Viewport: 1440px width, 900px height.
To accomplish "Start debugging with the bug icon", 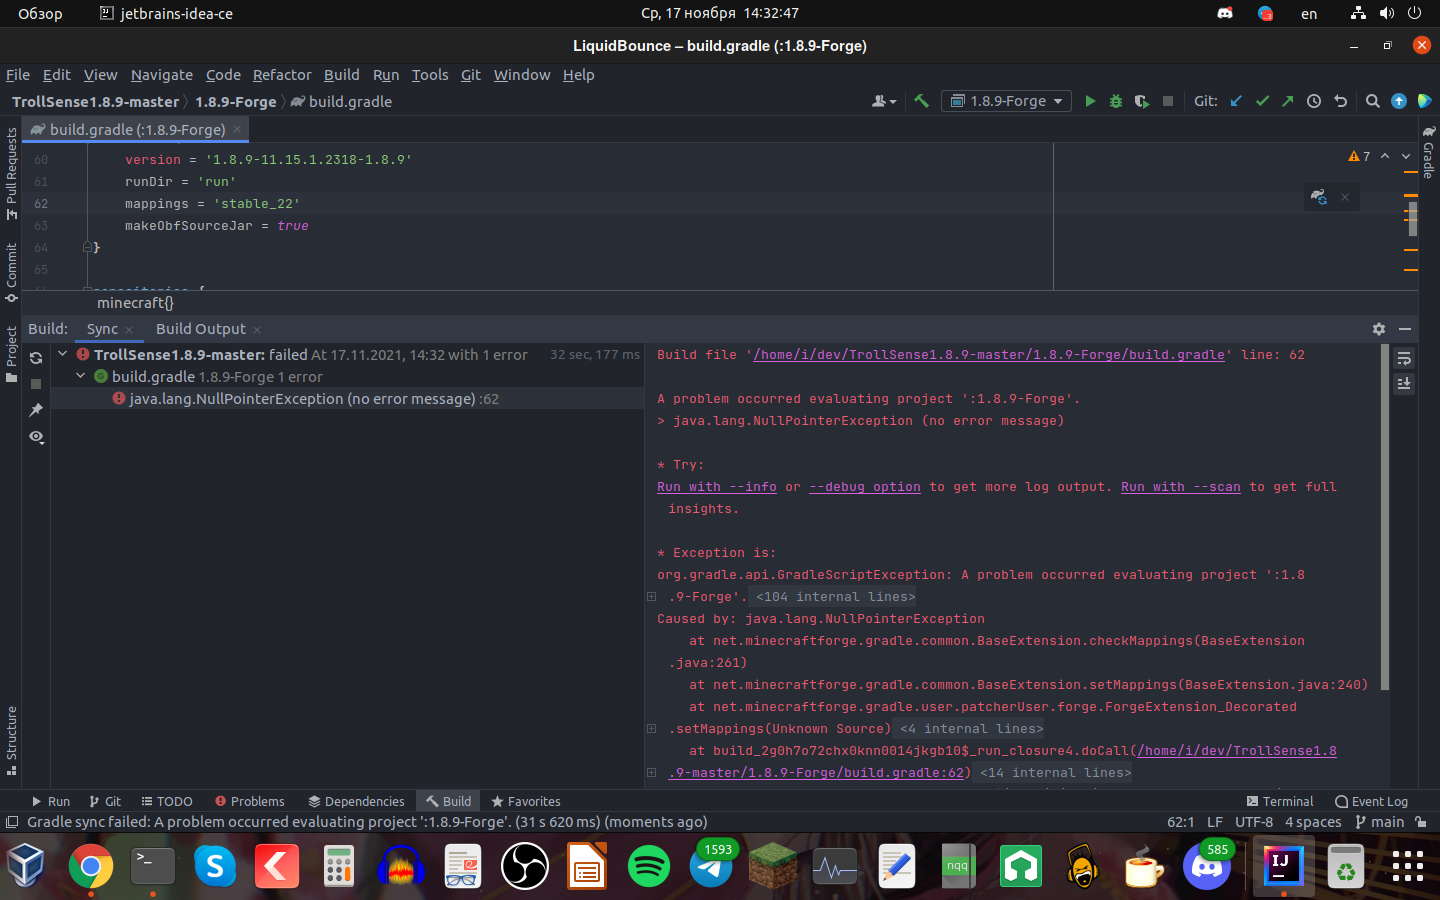I will click(1116, 101).
